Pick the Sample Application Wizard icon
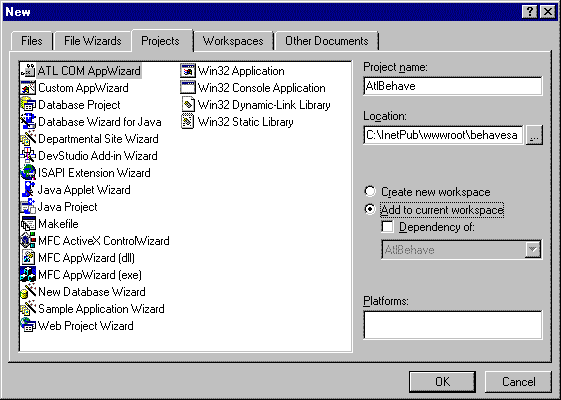 (x=28, y=309)
